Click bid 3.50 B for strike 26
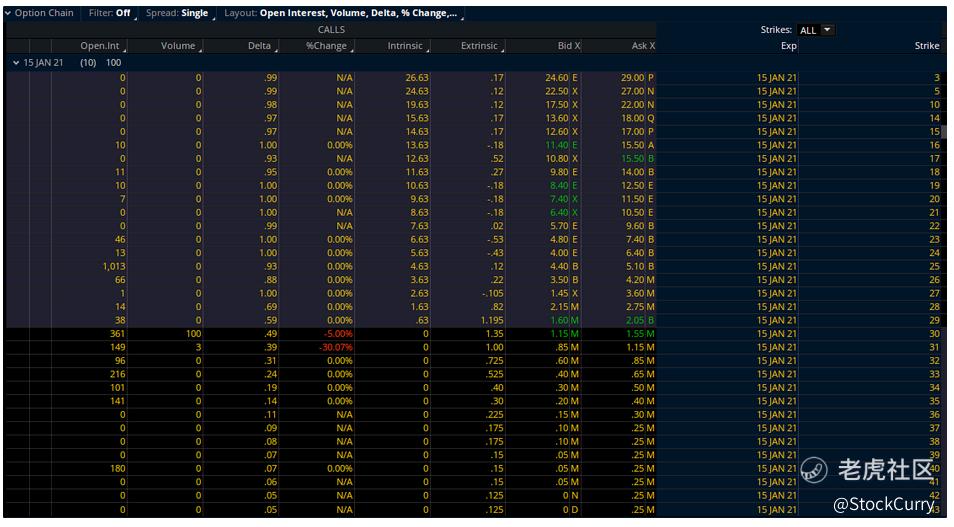 (x=564, y=279)
